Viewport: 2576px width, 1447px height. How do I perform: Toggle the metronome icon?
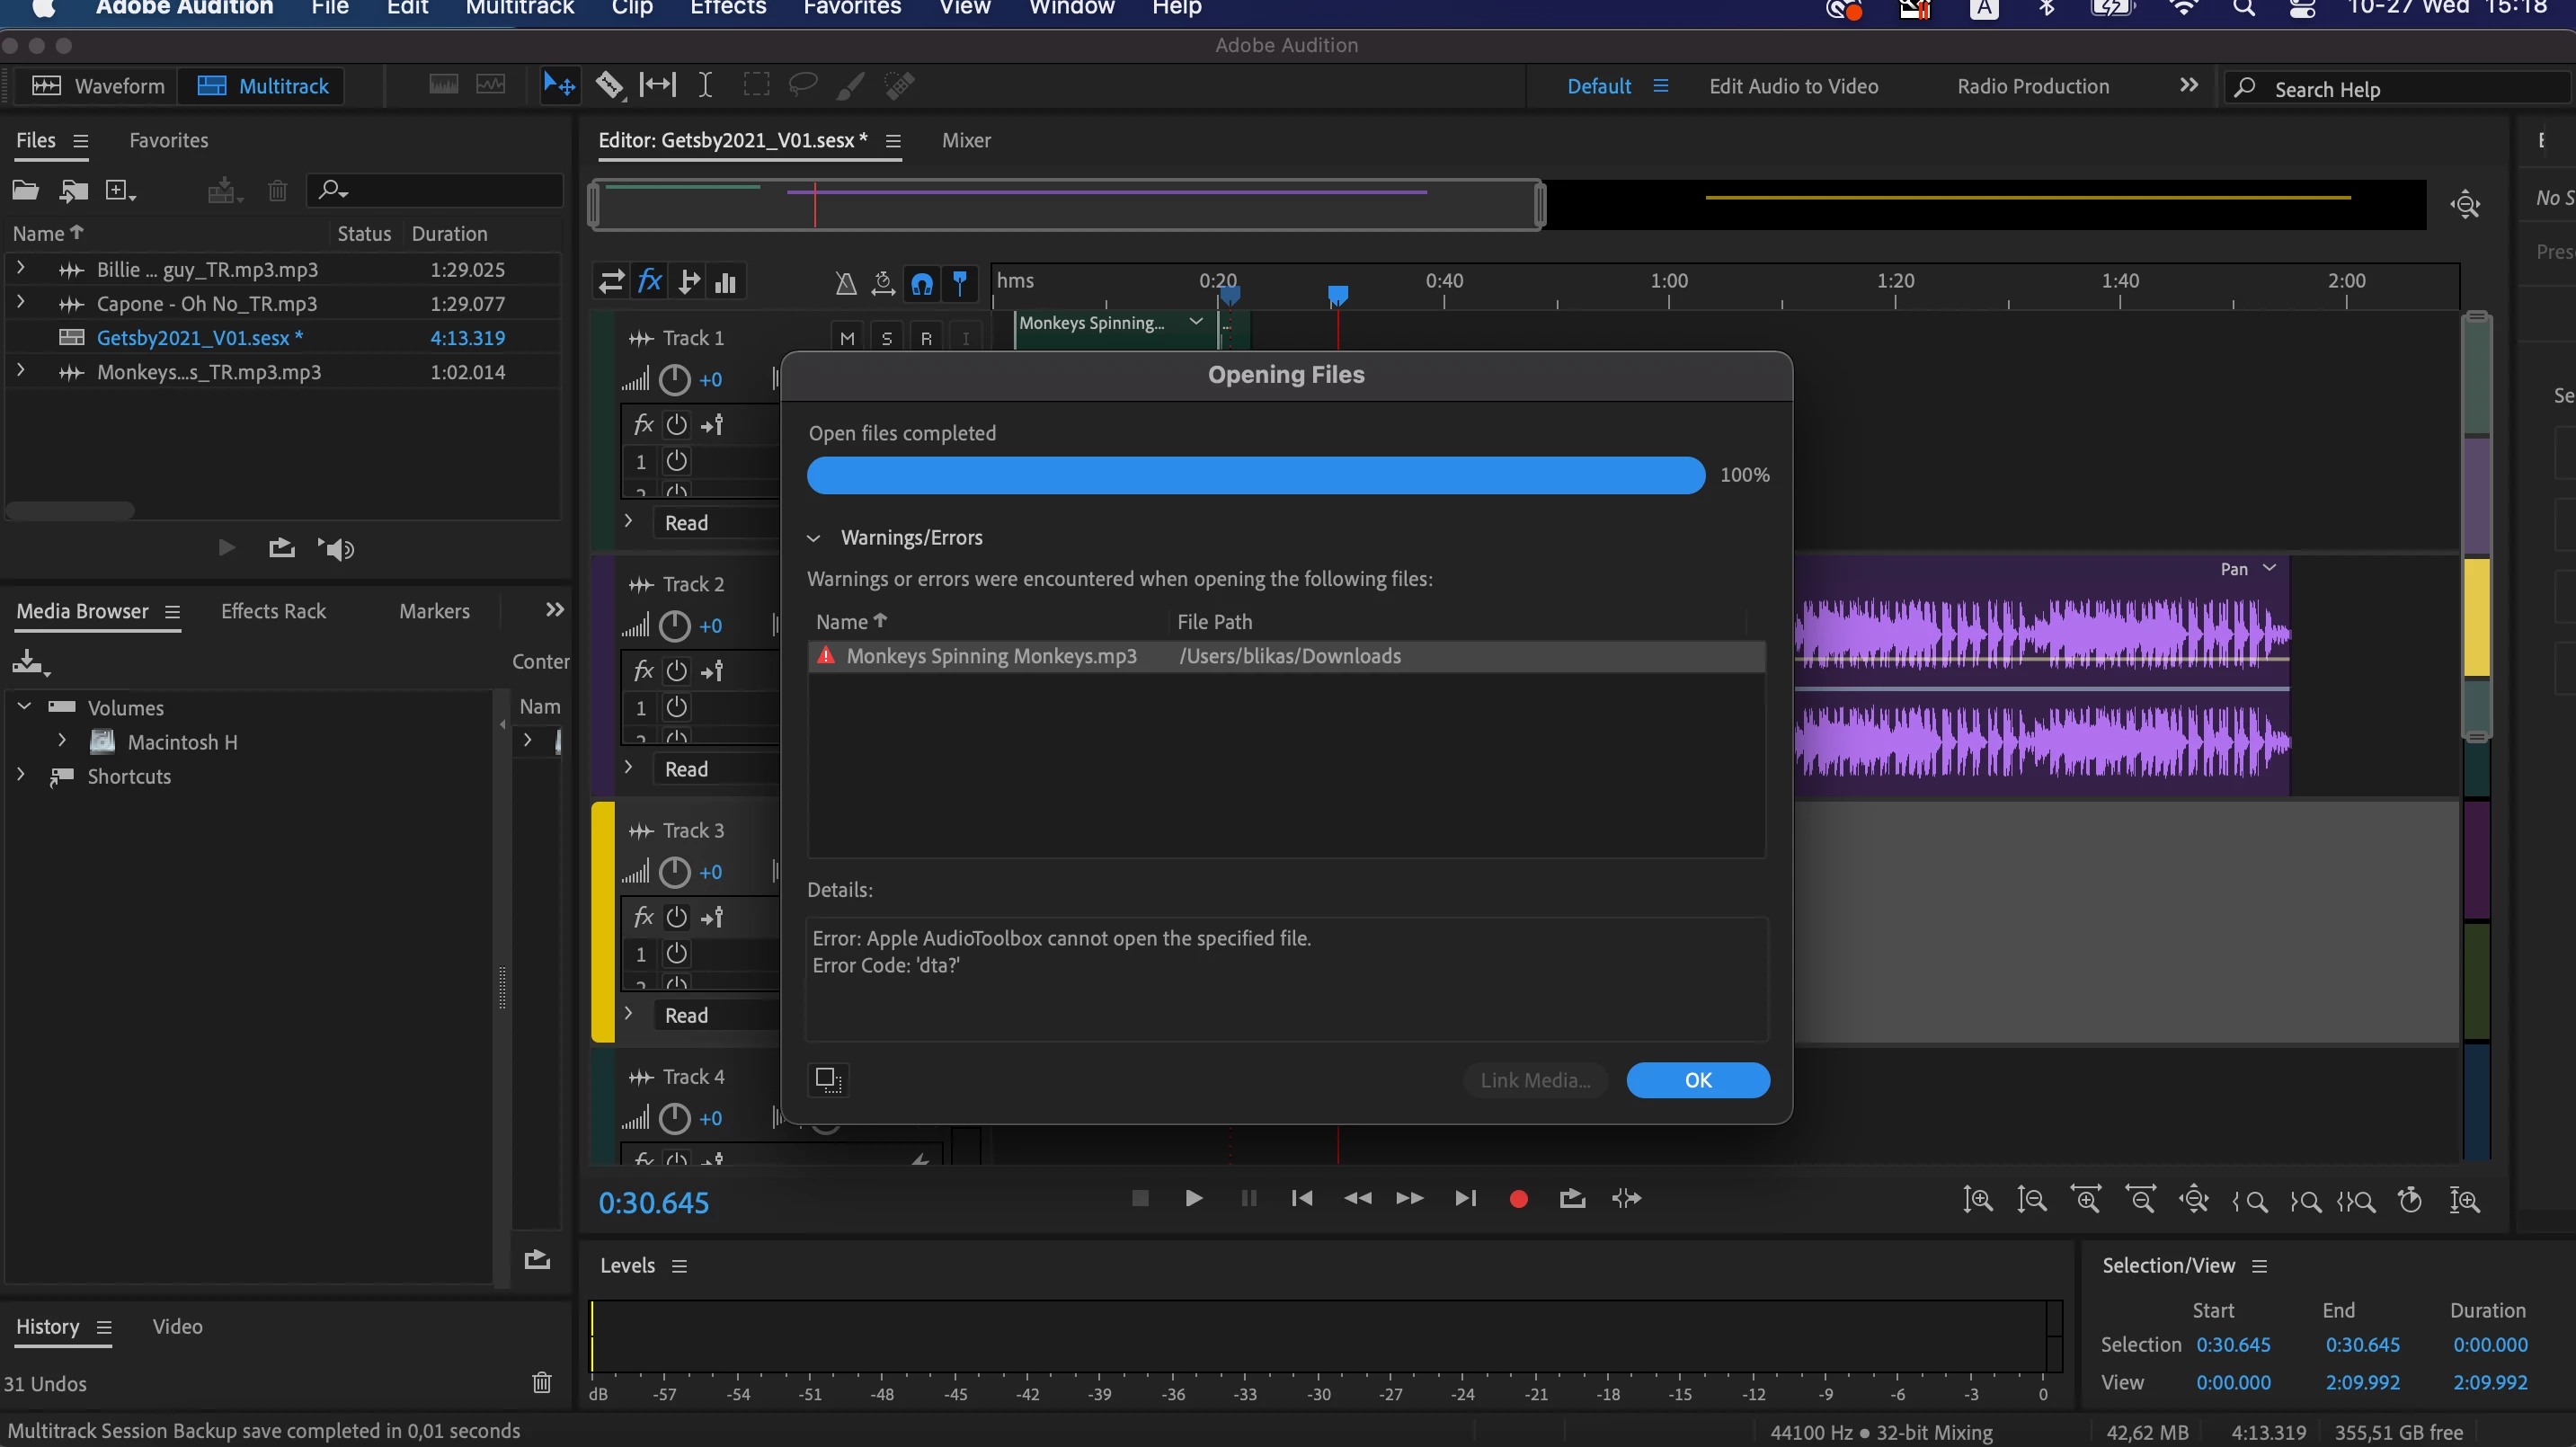click(x=846, y=284)
